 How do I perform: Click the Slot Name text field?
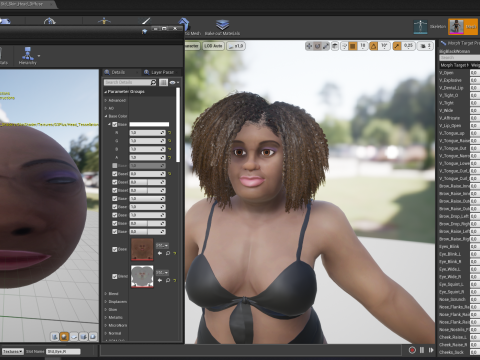click(63, 352)
